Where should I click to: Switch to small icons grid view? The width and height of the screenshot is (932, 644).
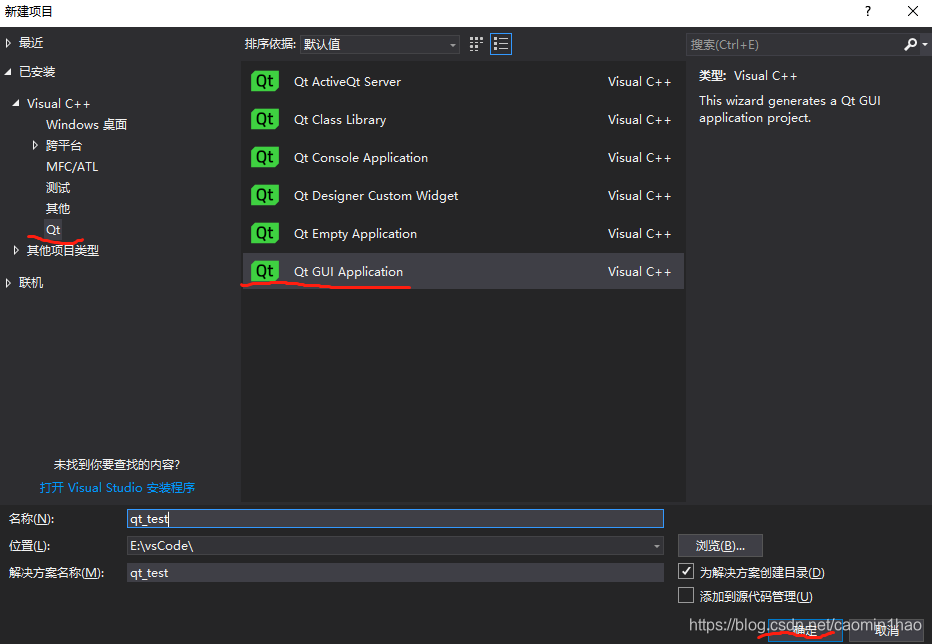click(476, 44)
